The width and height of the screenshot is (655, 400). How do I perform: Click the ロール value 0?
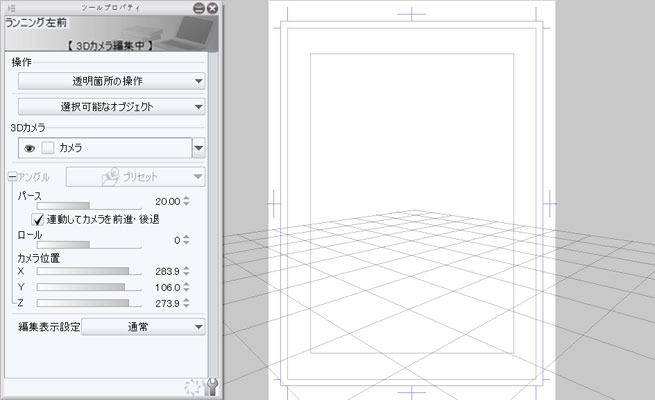[x=177, y=240]
